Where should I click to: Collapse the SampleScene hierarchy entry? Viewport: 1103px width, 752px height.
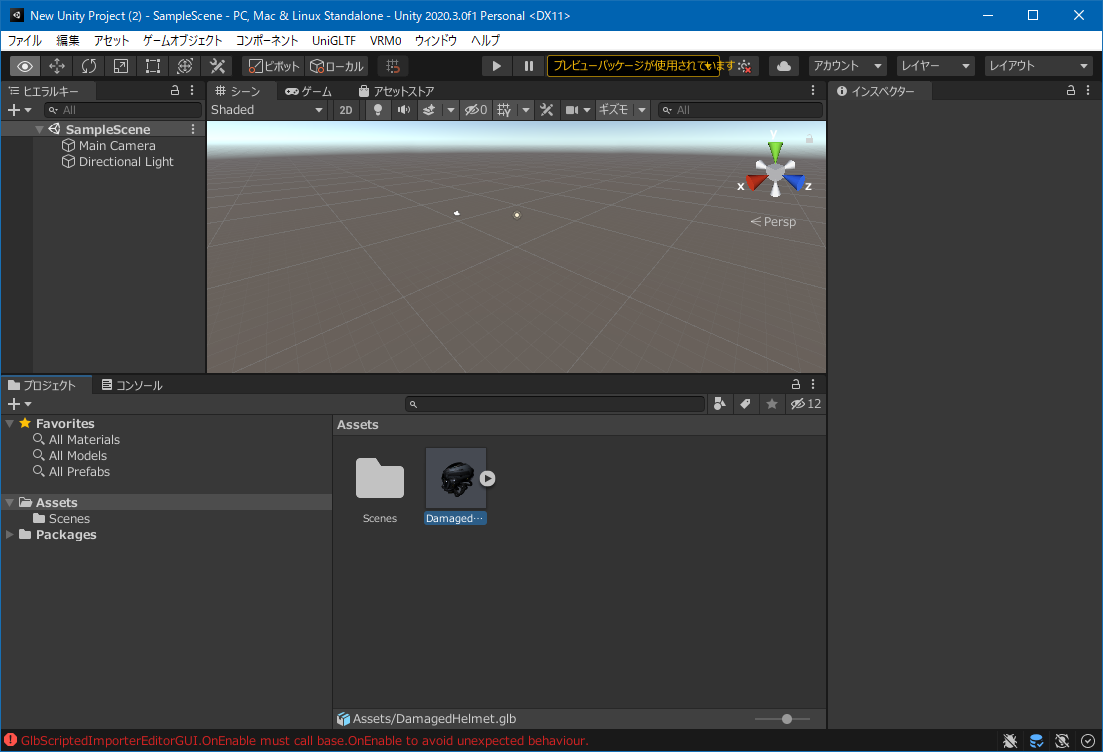pos(38,128)
